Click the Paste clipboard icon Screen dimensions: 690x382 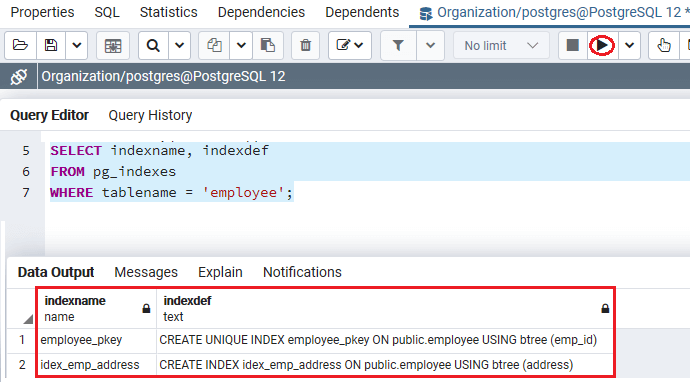click(268, 45)
